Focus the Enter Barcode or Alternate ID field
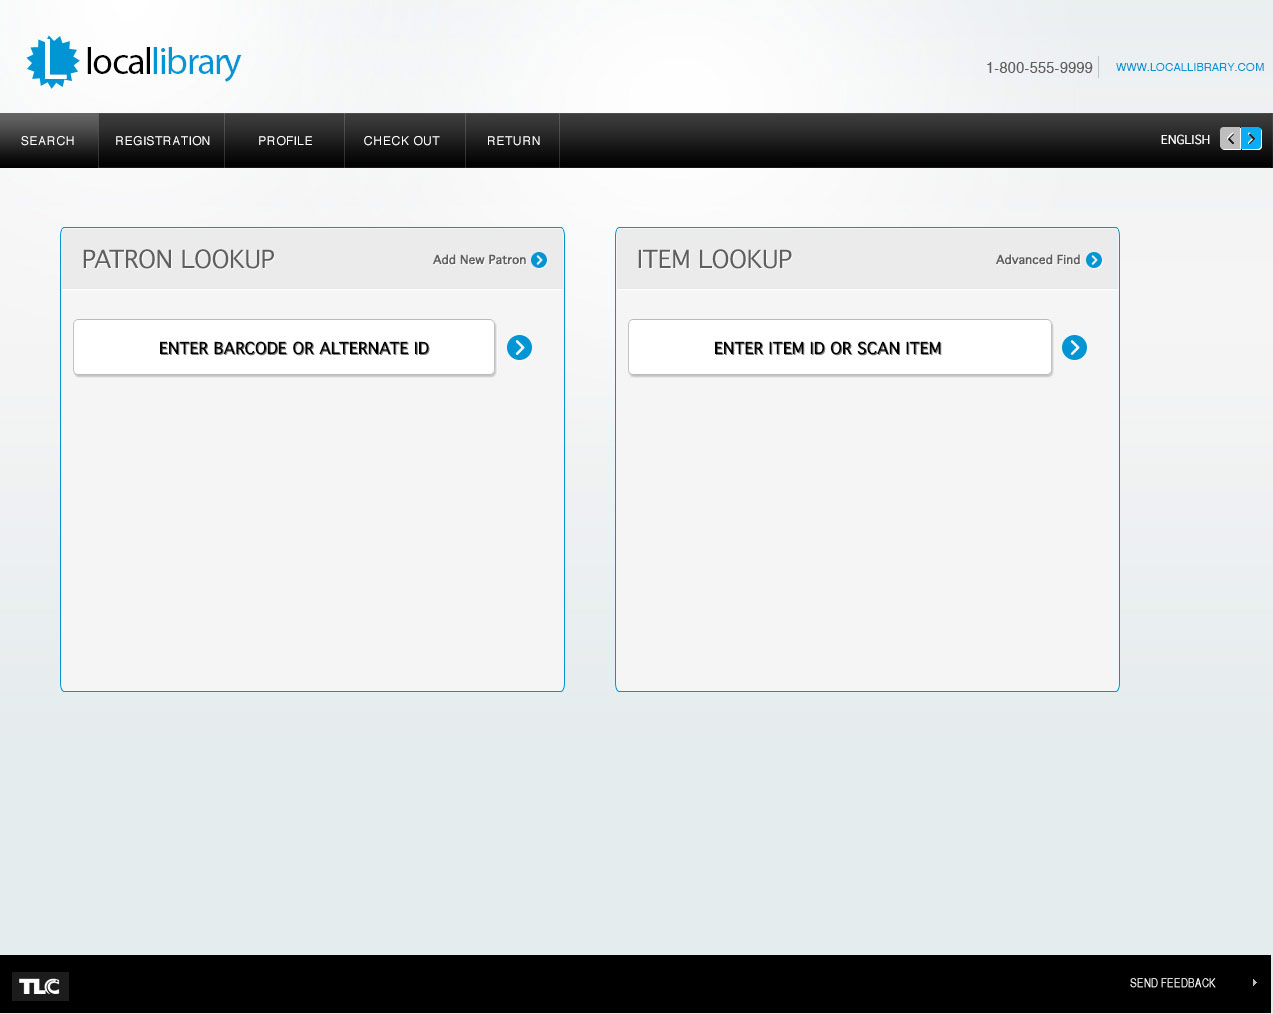This screenshot has height=1014, width=1273. (x=284, y=348)
